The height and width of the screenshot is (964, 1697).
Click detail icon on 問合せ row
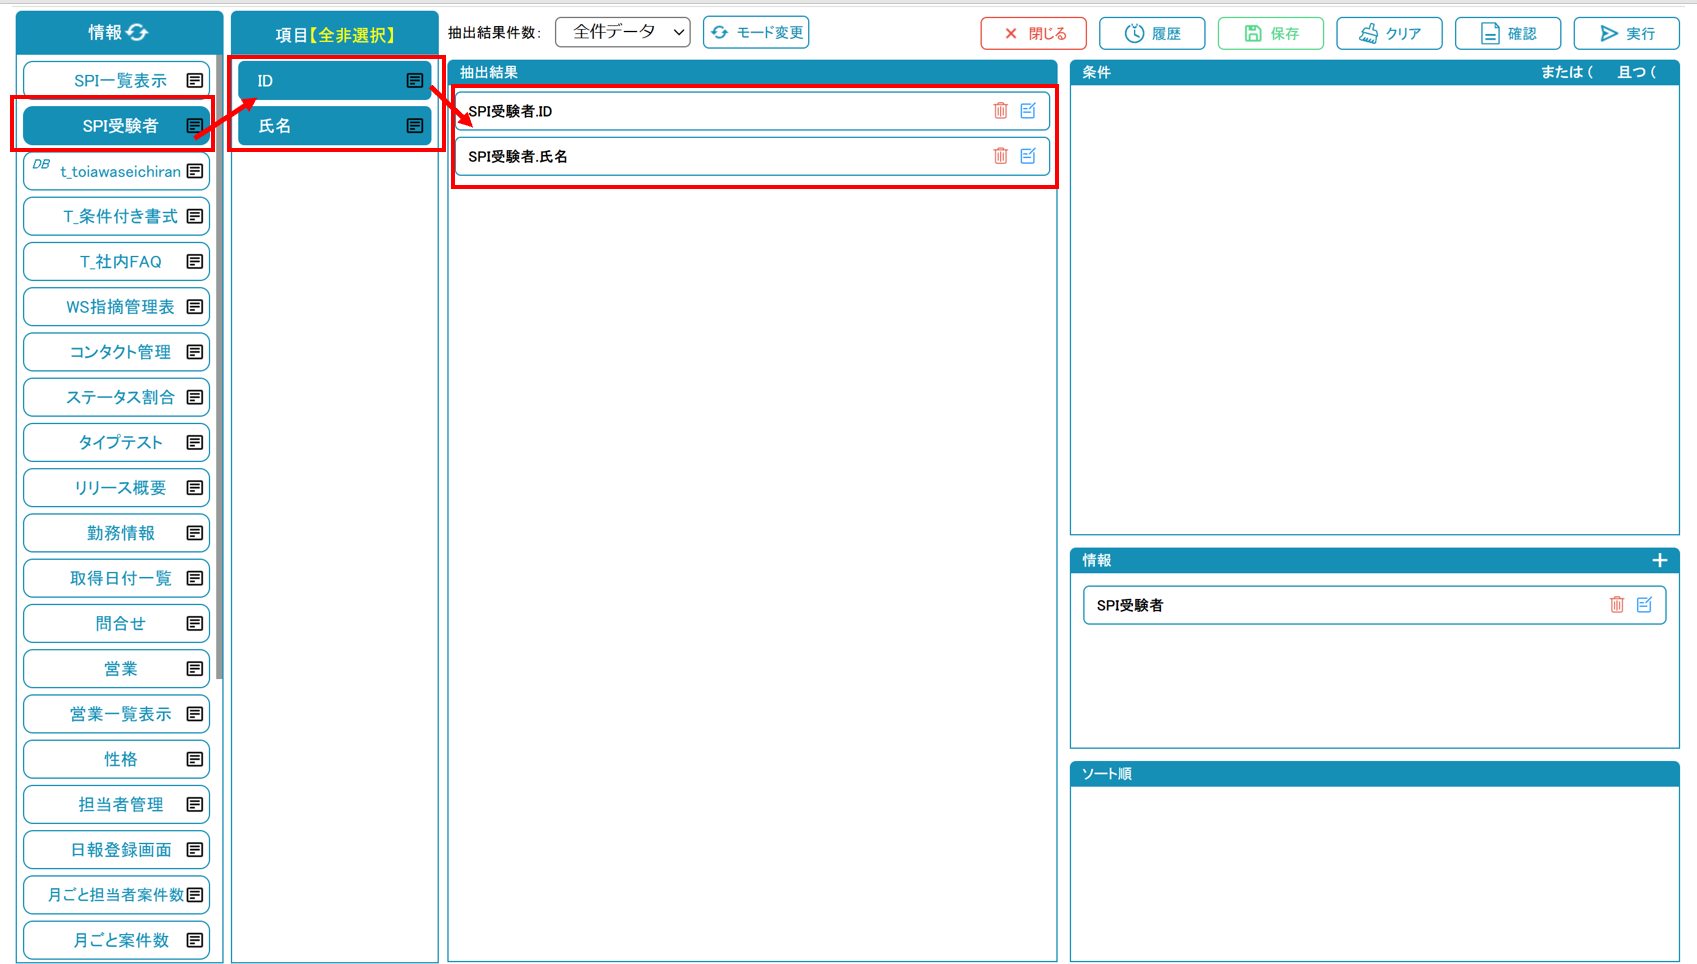(x=195, y=623)
